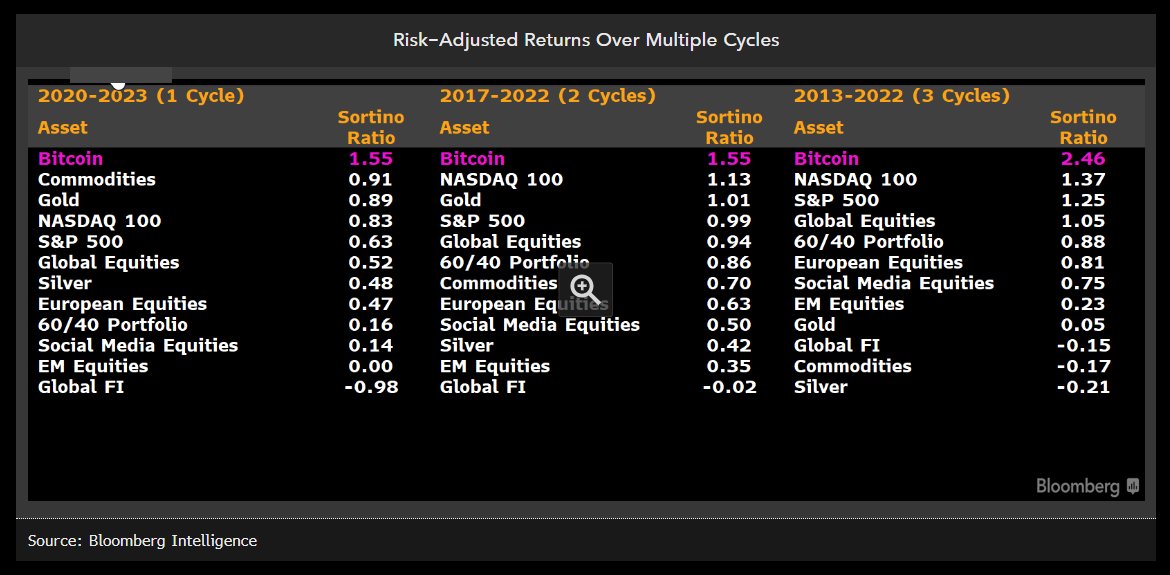Screen dimensions: 1170x575
Task: Click NASDAQ 100 in the 2017-2022 table
Action: click(501, 180)
